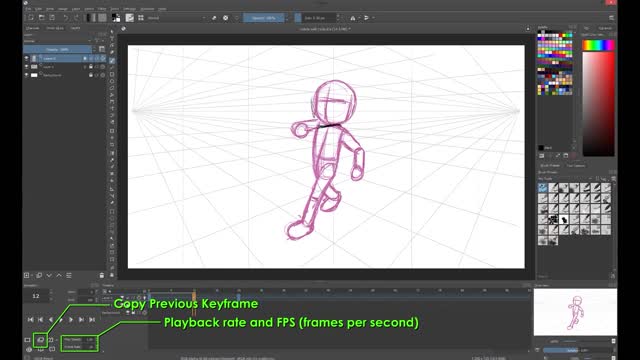
Task: Hide the selected top layer
Action: [27, 58]
